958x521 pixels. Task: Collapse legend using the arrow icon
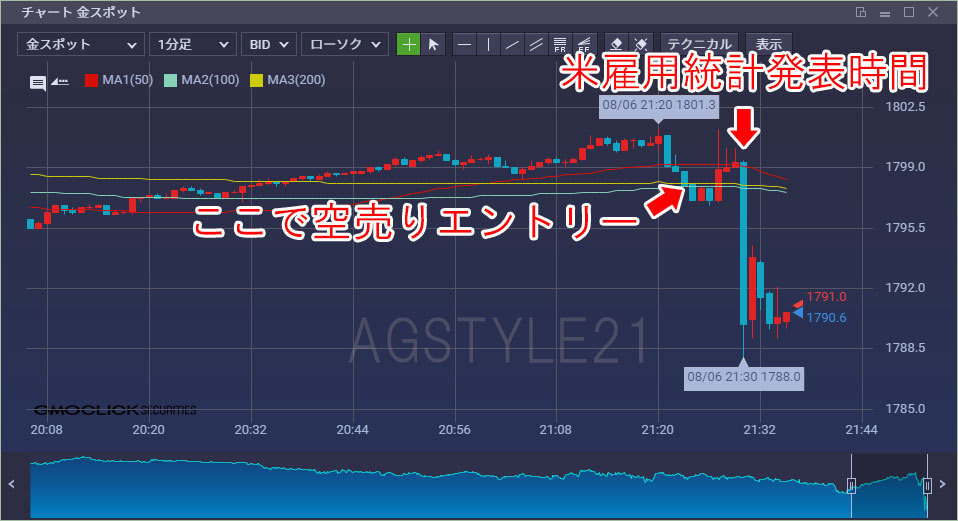(x=60, y=81)
